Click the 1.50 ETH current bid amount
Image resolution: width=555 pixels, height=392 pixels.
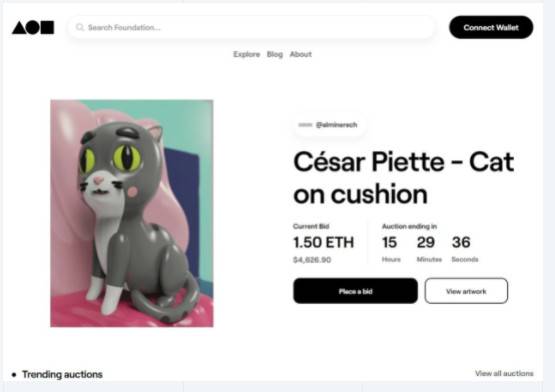pos(324,243)
